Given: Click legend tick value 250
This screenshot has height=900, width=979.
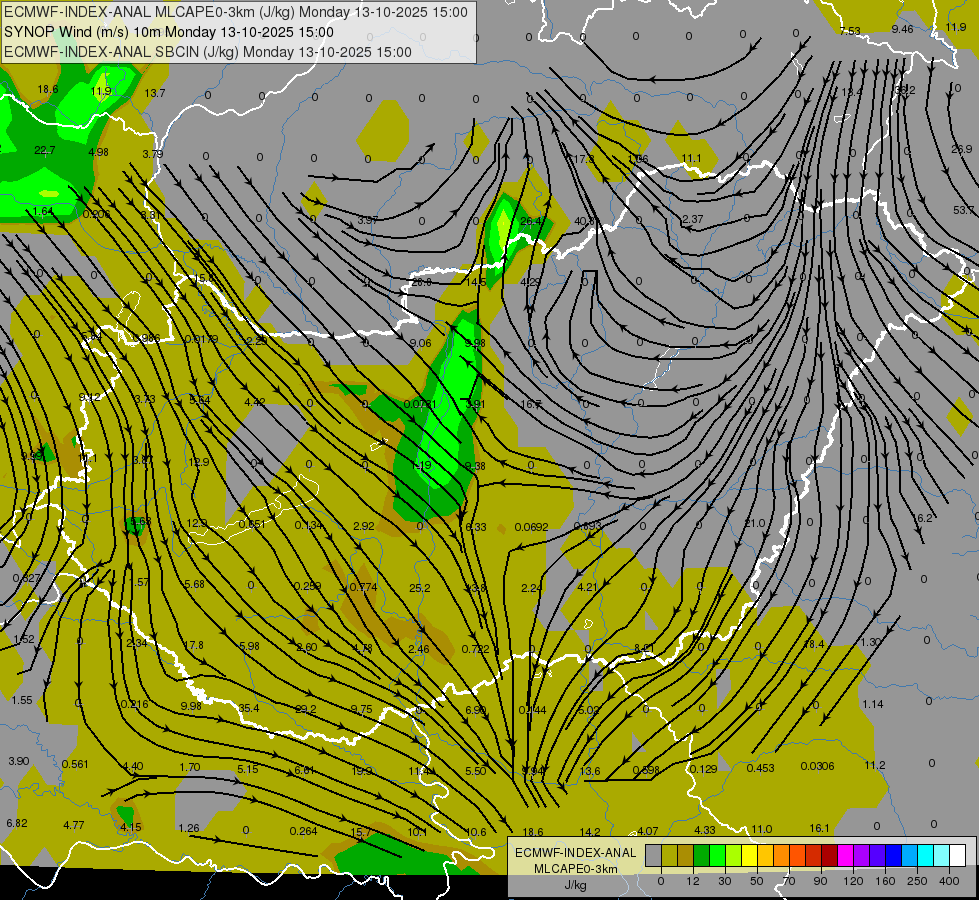Looking at the screenshot, I should point(917,881).
